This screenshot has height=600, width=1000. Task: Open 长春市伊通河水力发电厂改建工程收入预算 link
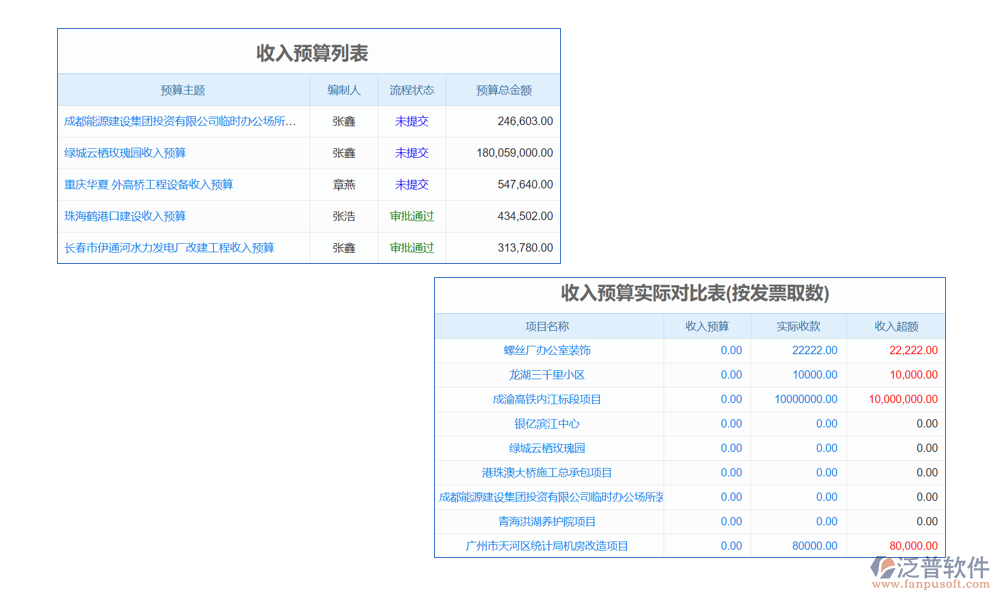tap(169, 248)
